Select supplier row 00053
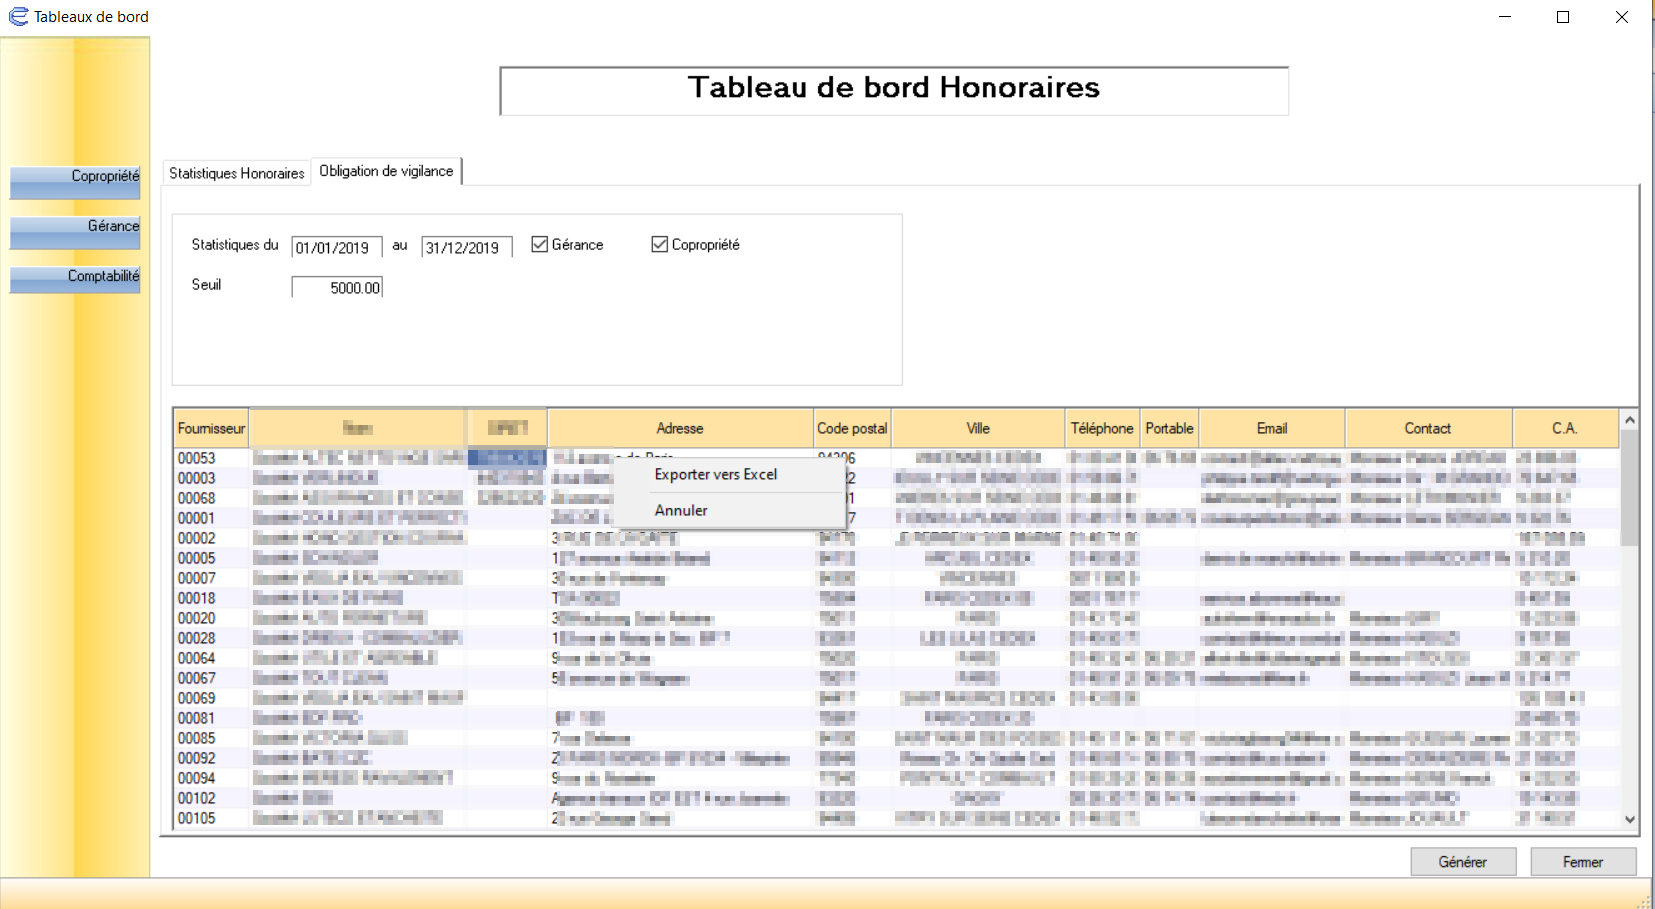 [896, 458]
